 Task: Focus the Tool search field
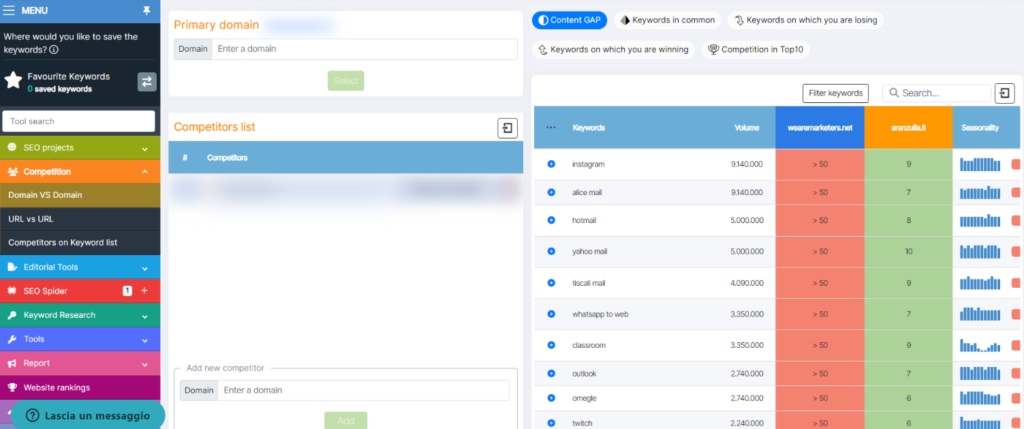click(x=79, y=121)
